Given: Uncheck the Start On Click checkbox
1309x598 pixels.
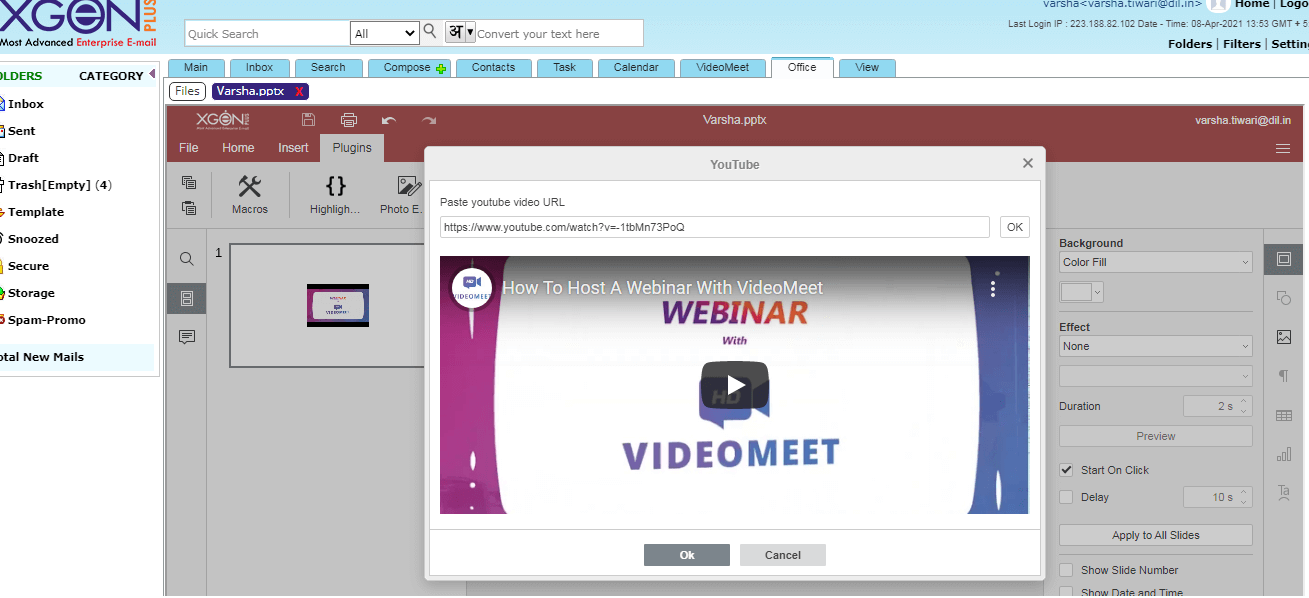Looking at the screenshot, I should click(1067, 470).
